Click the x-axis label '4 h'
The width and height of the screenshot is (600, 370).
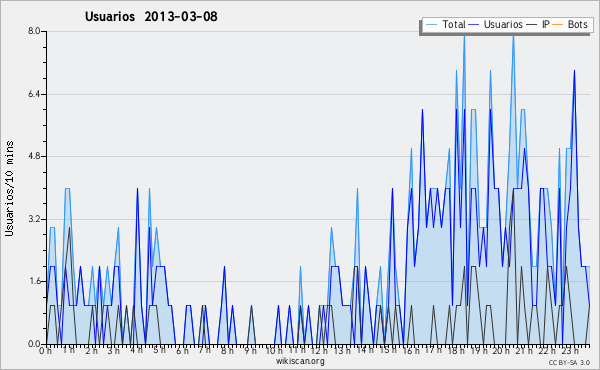point(136,350)
